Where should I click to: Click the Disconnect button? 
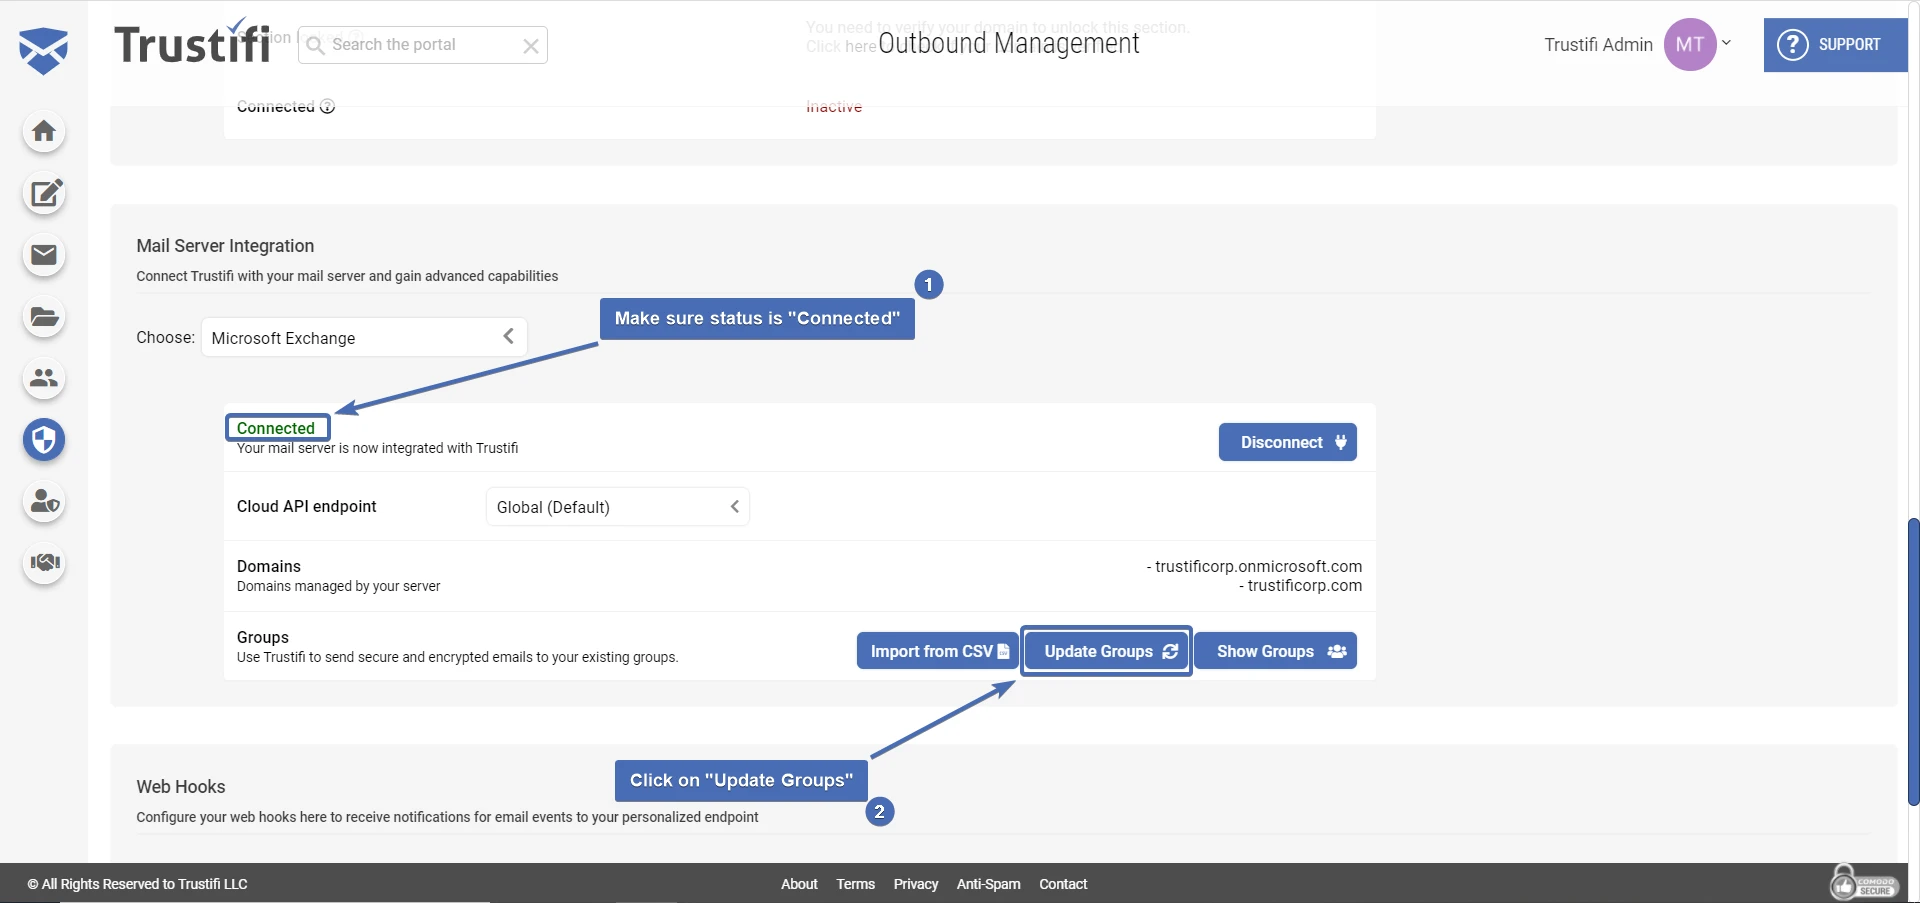pos(1287,442)
